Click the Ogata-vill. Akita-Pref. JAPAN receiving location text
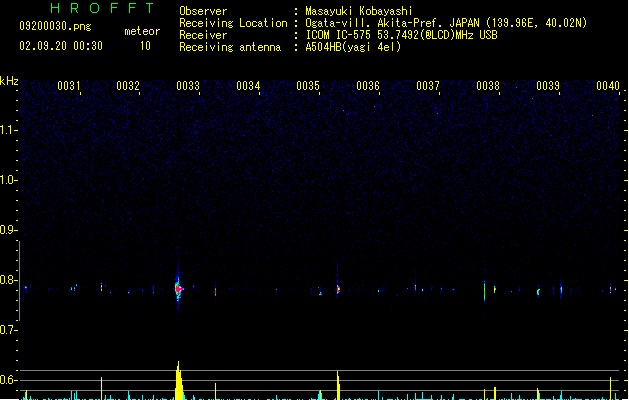Screen dimensions: 629x400 (446, 23)
